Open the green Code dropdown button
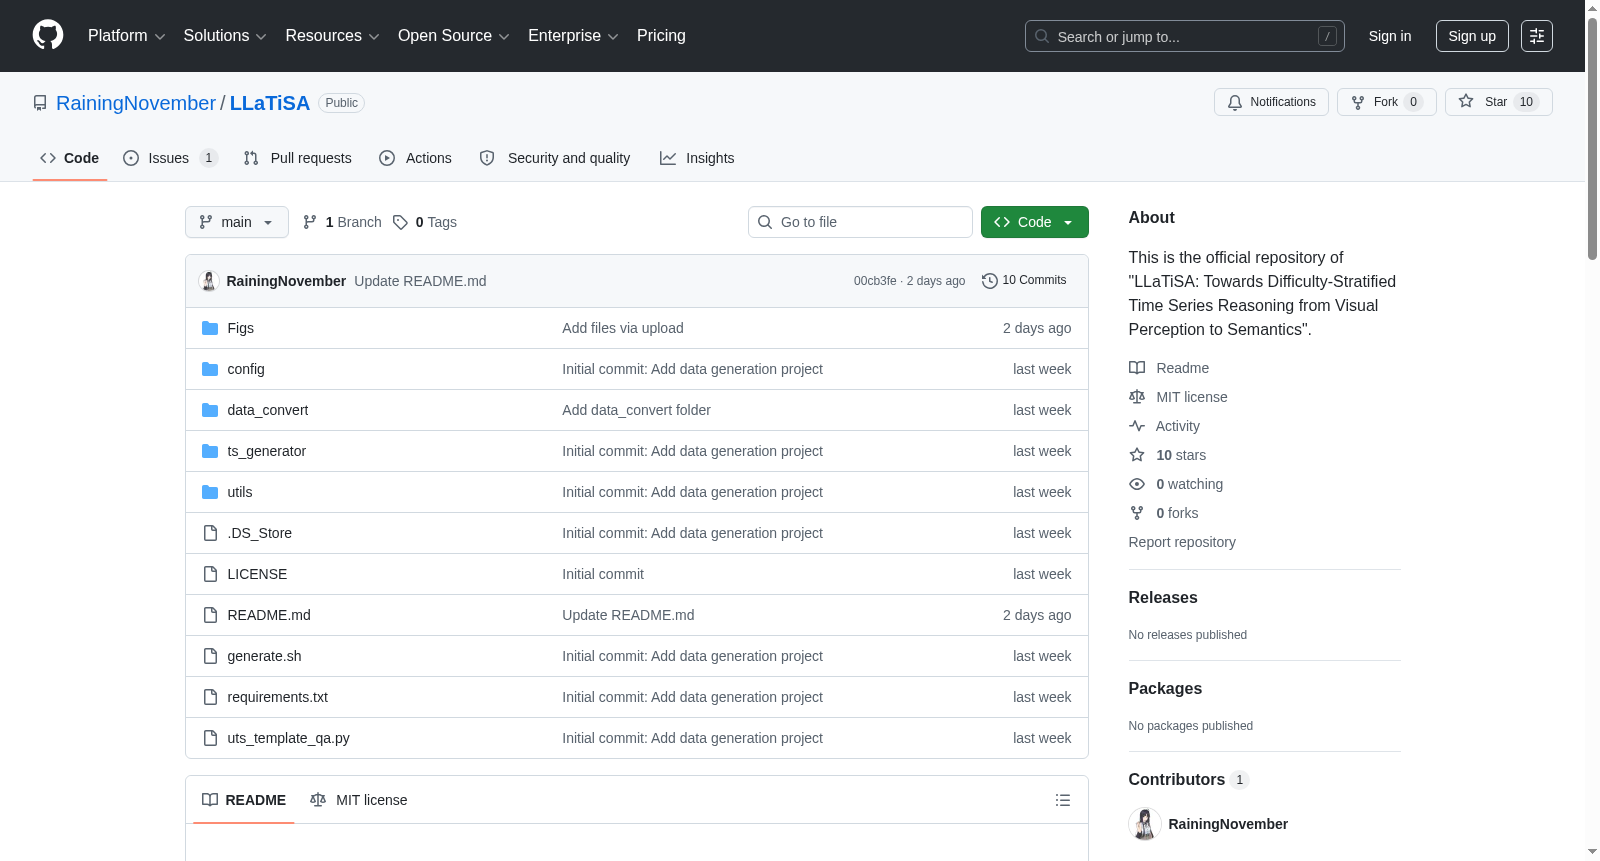1600x861 pixels. [x=1035, y=222]
